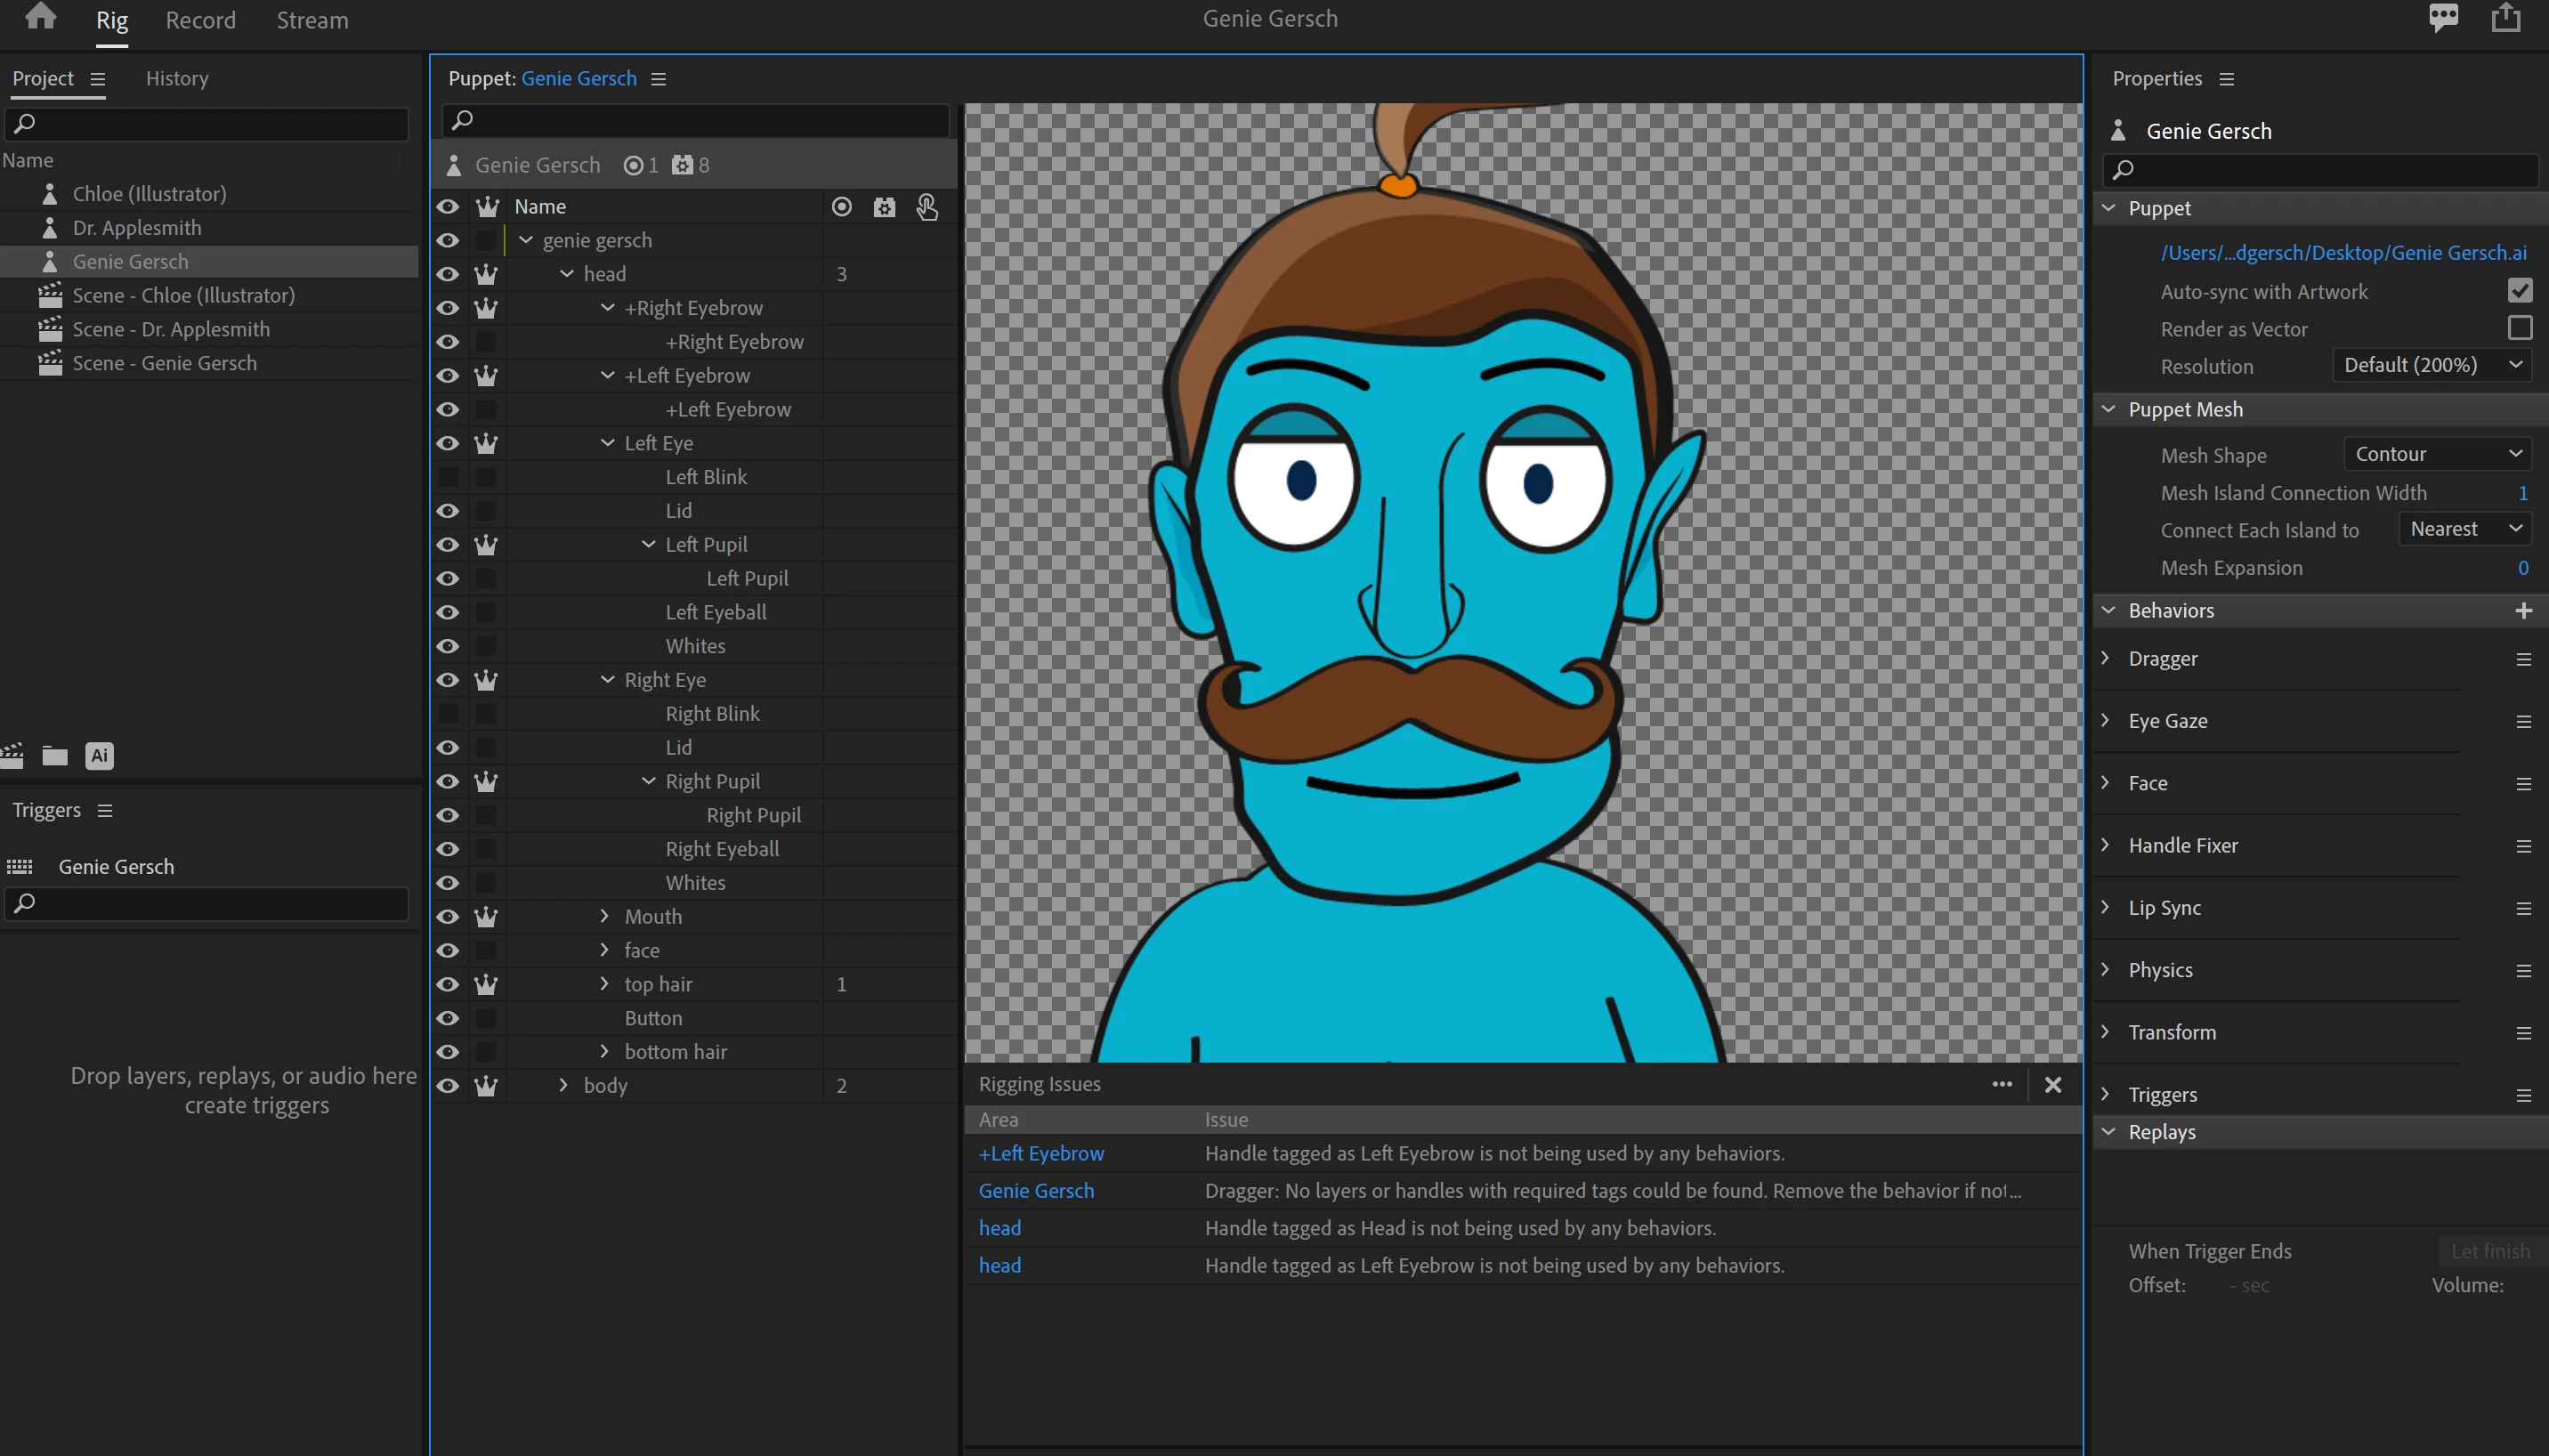Open the feedback chat bubble icon
The width and height of the screenshot is (2549, 1456).
pos(2443,17)
